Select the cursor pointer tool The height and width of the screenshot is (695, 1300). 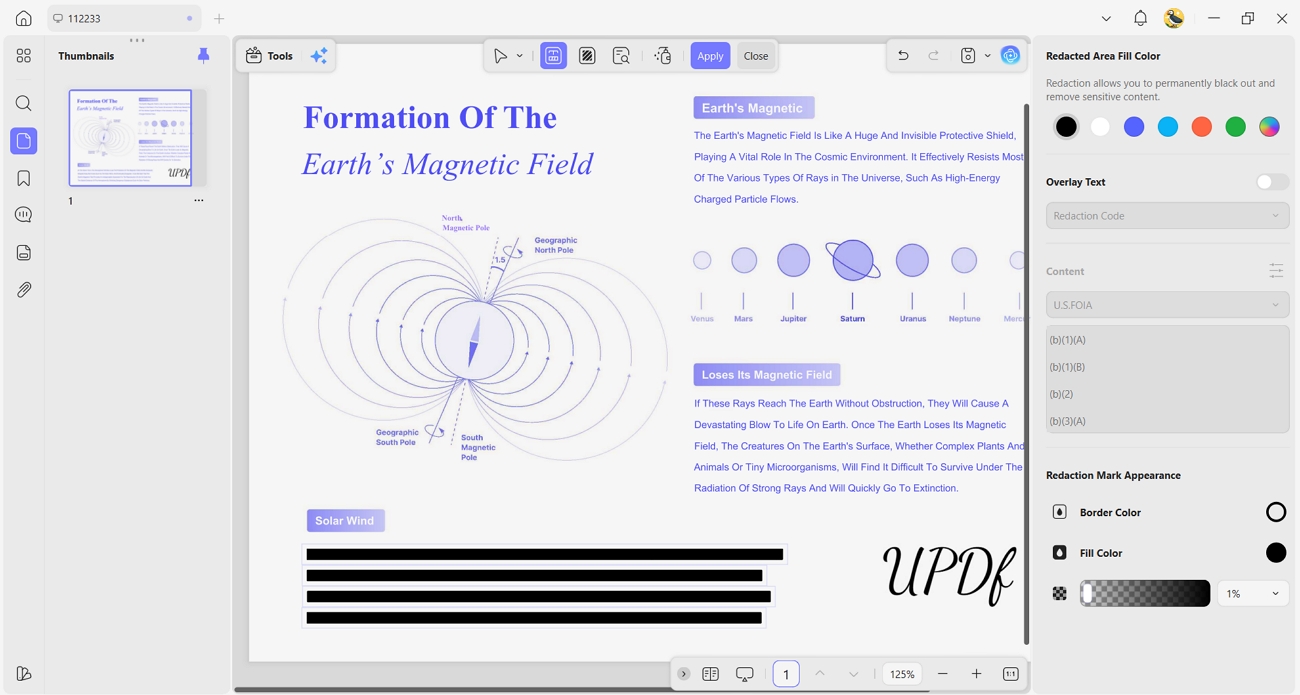coord(500,56)
